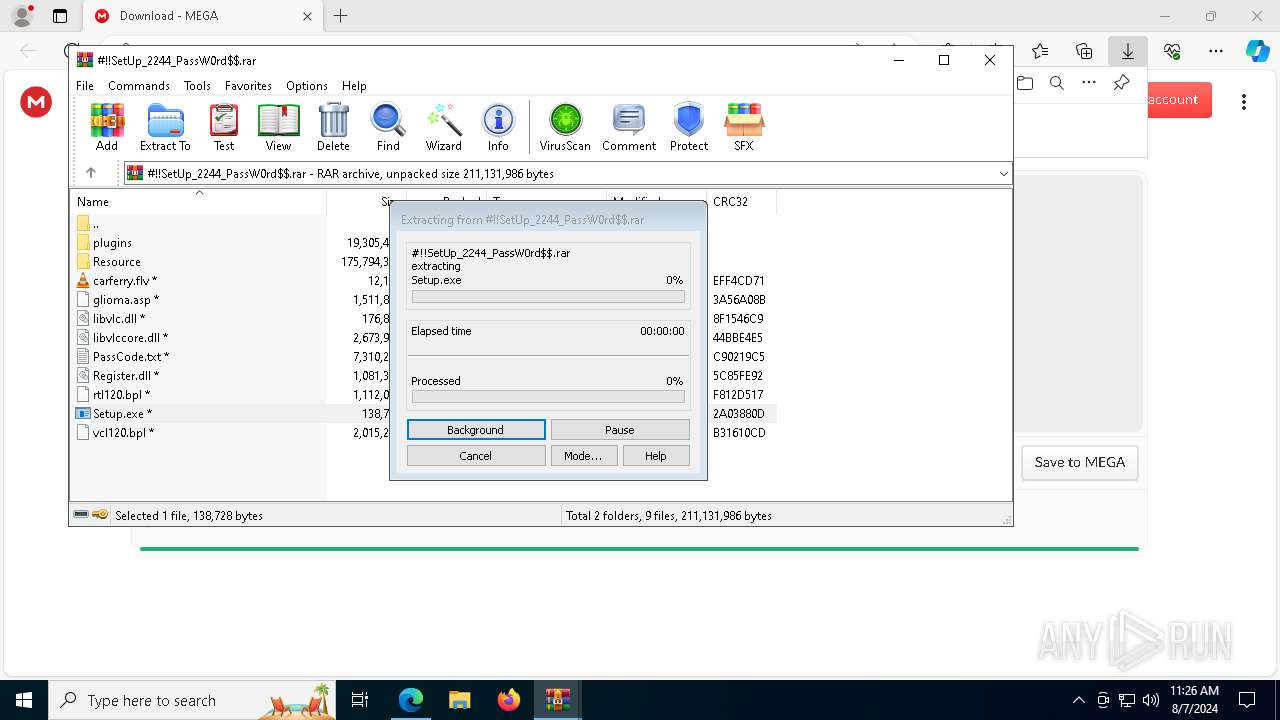Click the Mode... button
Screen dimensions: 1280x720
pos(583,456)
